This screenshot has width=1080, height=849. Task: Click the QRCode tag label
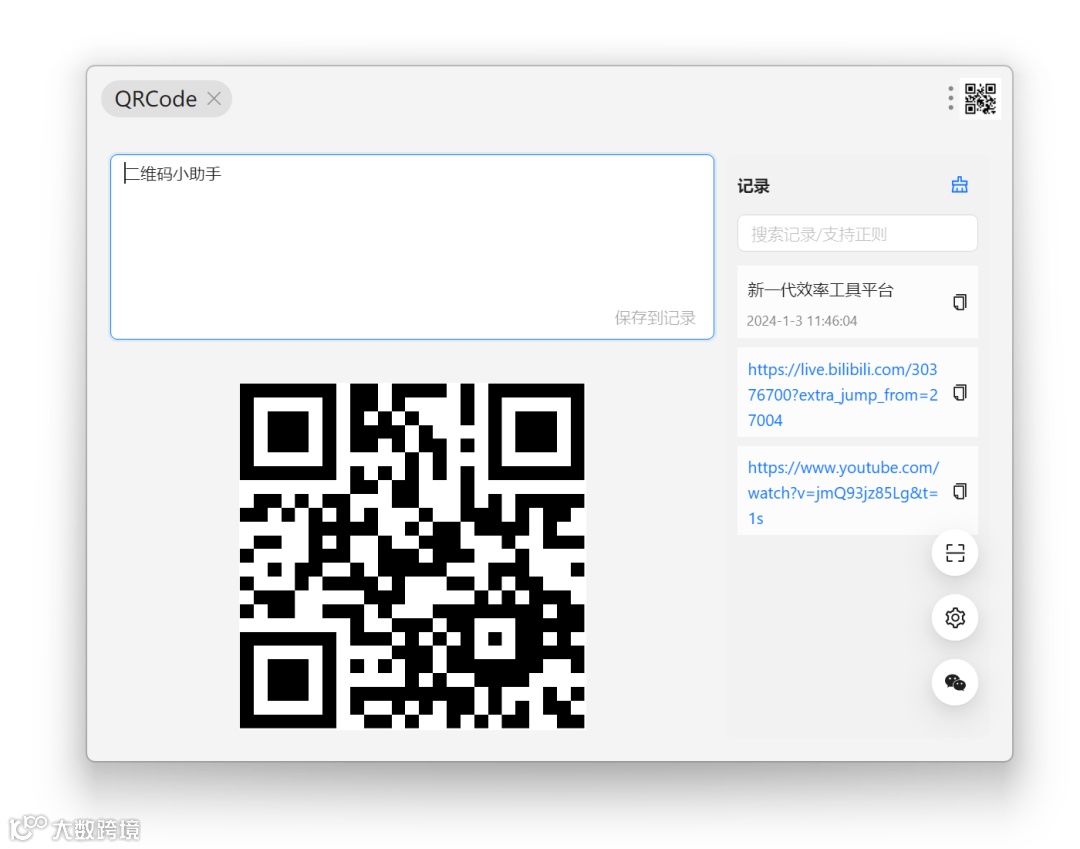tap(156, 99)
